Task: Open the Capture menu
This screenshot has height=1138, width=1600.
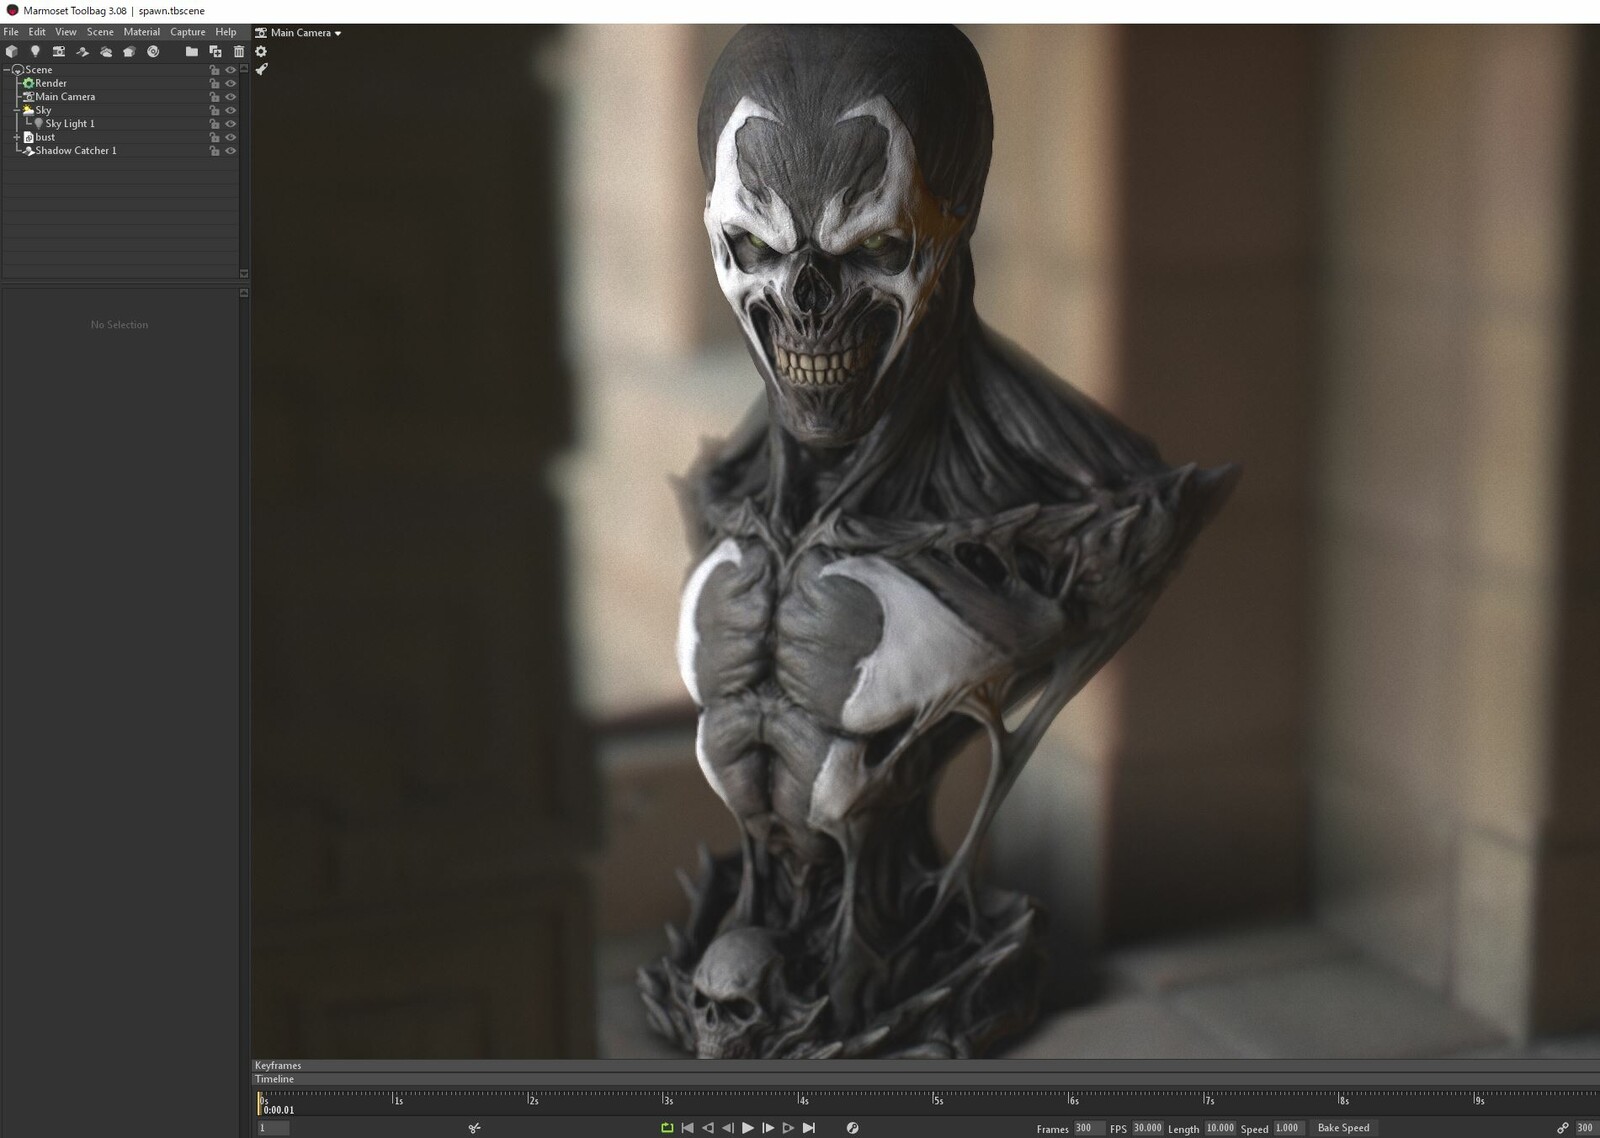Action: 188,32
